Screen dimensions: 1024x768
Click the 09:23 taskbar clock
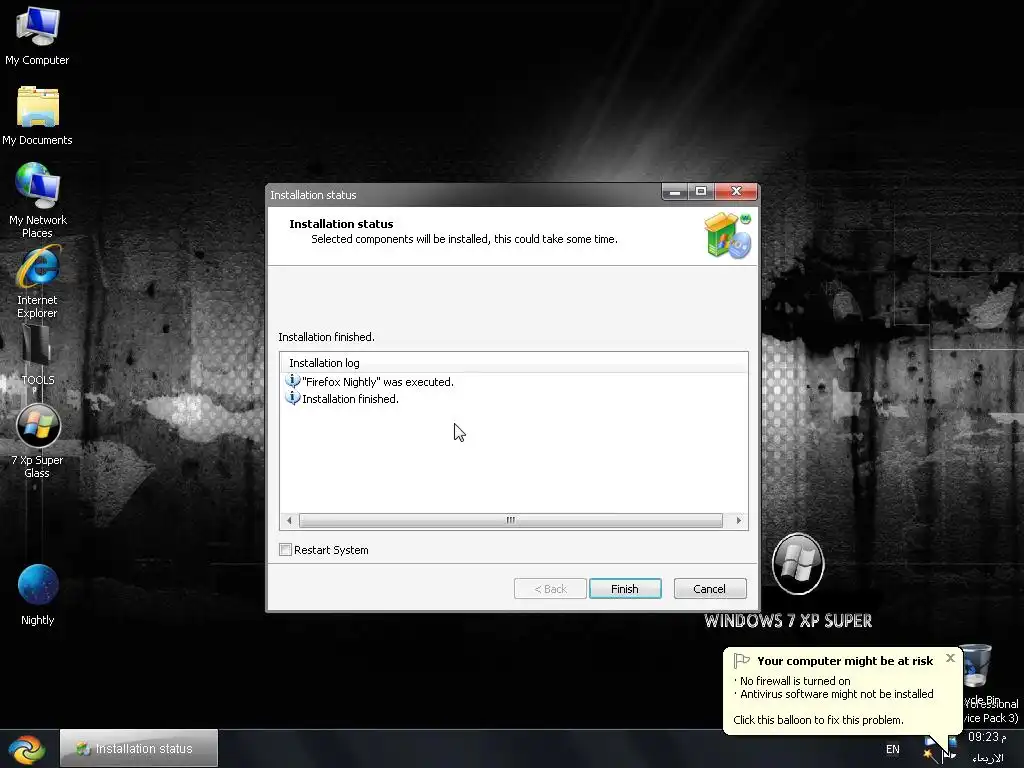(x=987, y=737)
